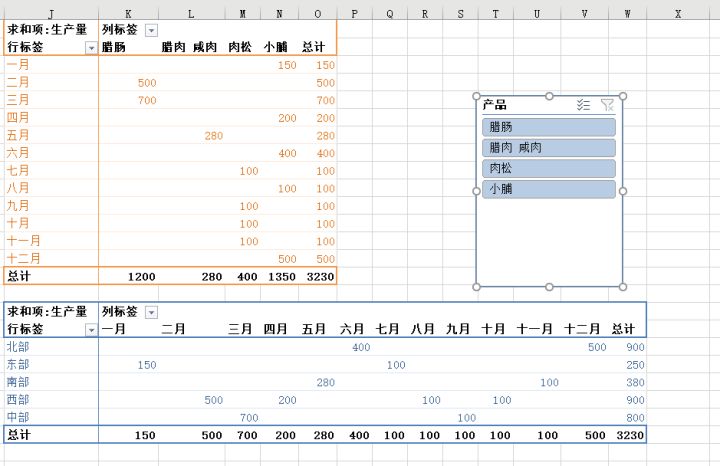
Task: Click the slicer's bottom-right resize handle
Action: coord(622,287)
